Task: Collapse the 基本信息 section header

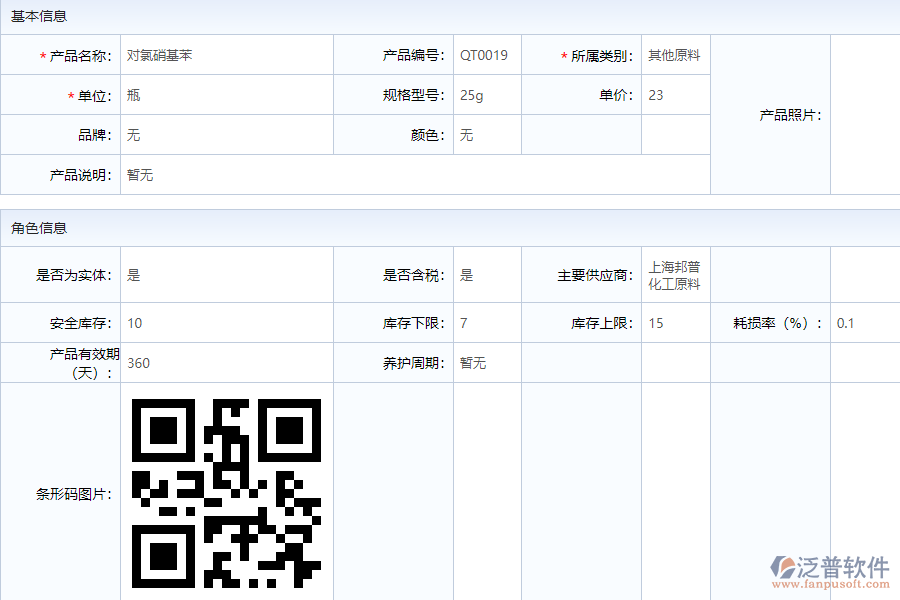Action: (40, 15)
